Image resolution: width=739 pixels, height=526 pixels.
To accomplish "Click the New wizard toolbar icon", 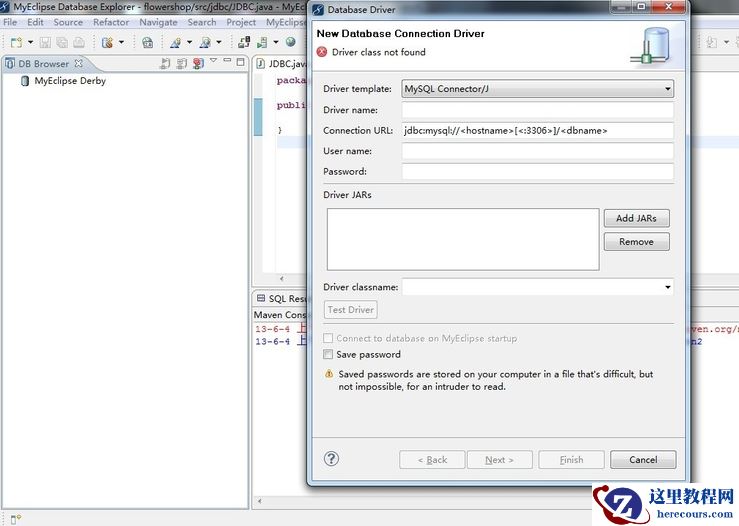I will click(16, 42).
